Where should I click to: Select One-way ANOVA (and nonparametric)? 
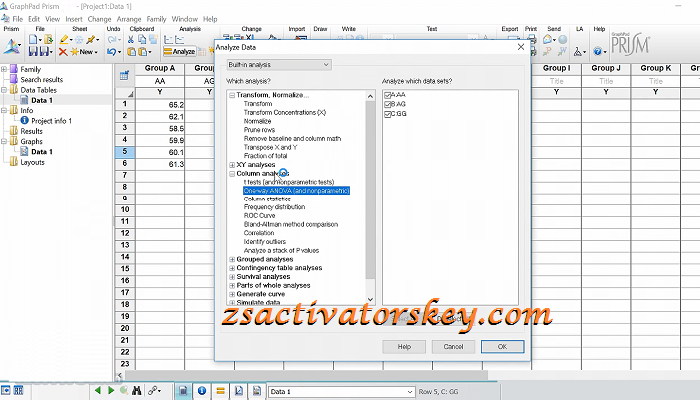(x=296, y=191)
